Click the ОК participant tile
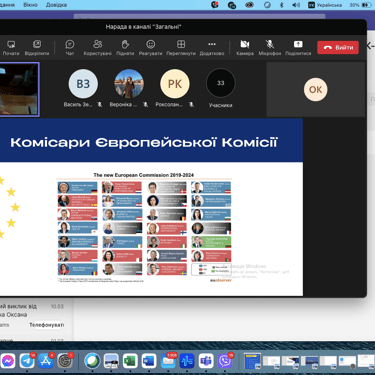Image resolution: width=375 pixels, height=375 pixels. [x=315, y=89]
